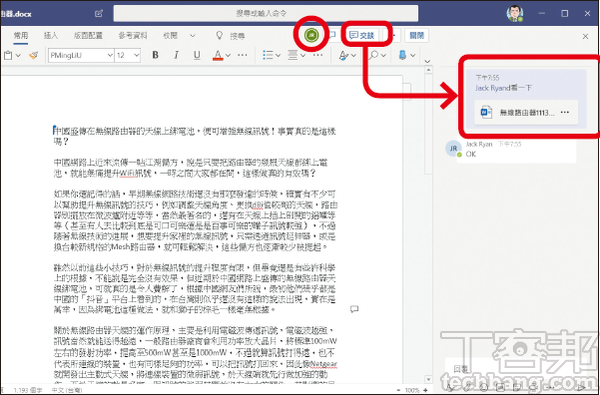Click the 下午7:55 timestamp above the file card
Screen dimensions: 600x395
pyautogui.click(x=487, y=78)
